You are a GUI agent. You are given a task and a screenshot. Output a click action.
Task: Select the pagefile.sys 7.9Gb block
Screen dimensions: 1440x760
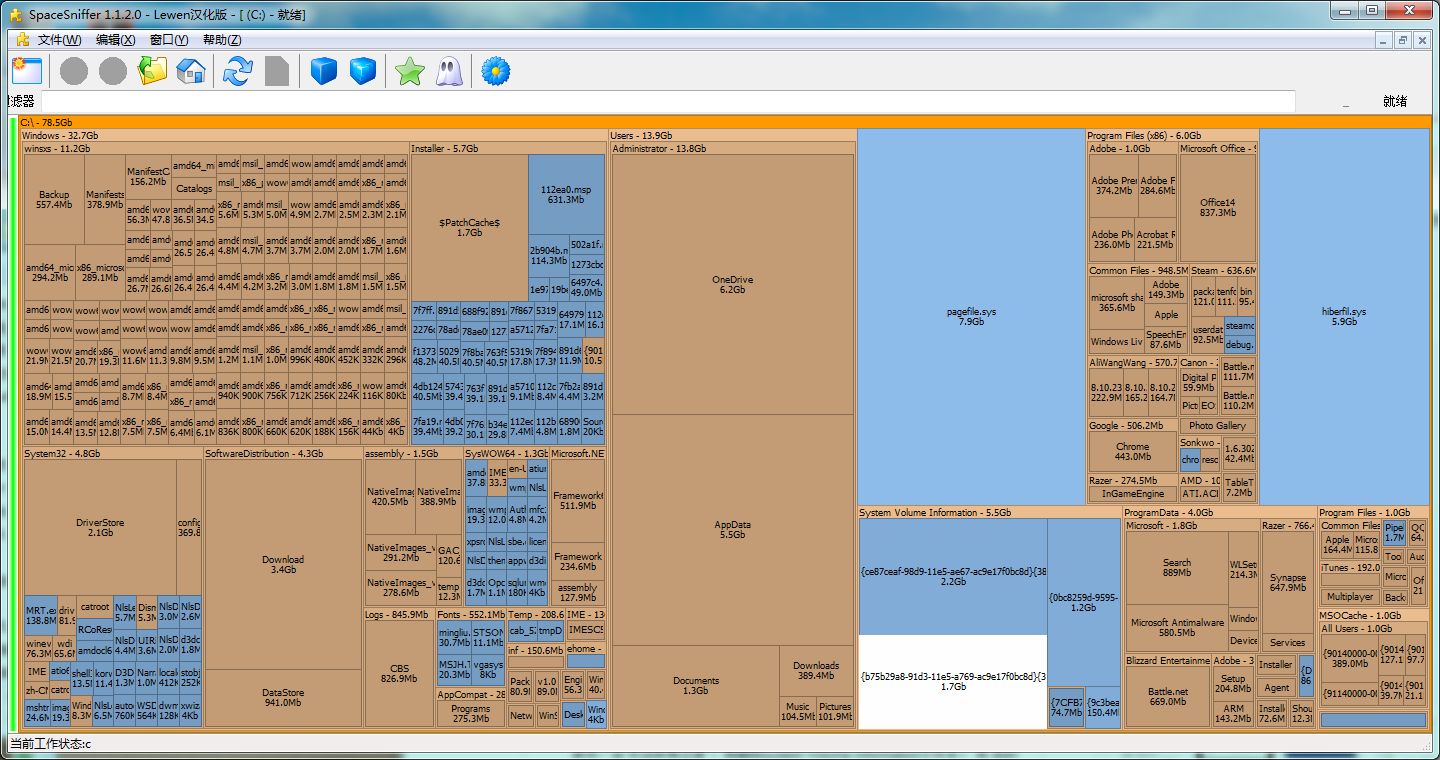[971, 316]
